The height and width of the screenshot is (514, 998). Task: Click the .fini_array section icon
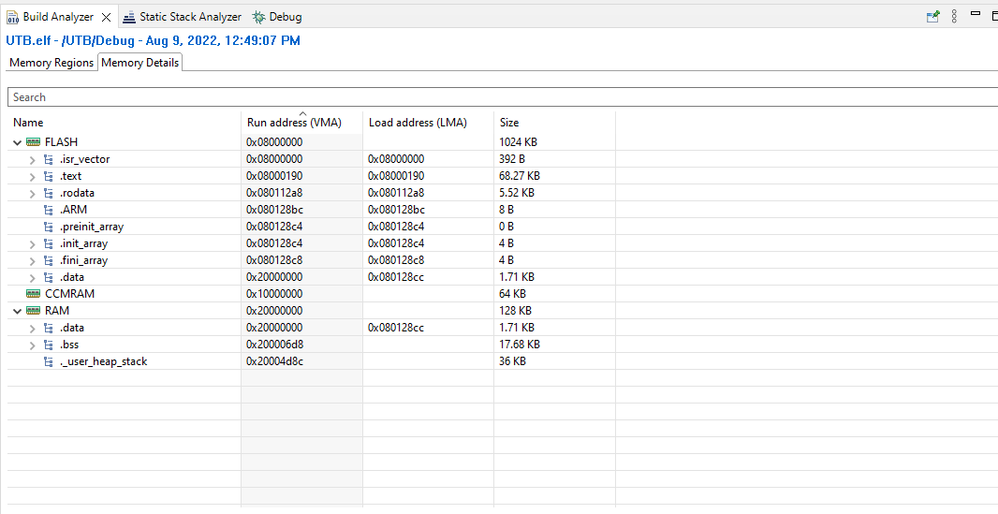click(x=48, y=260)
